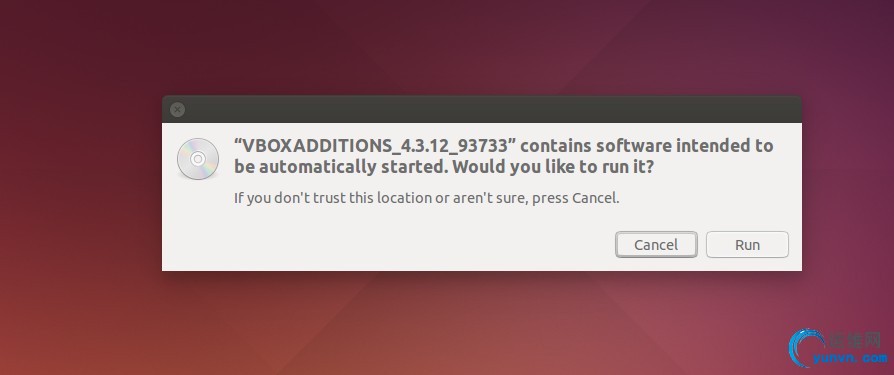Click the Chinese watermark characters beside the logo

854,341
